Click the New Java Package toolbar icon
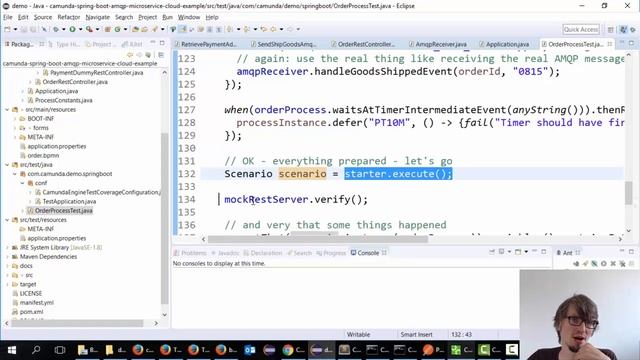 pos(108,29)
